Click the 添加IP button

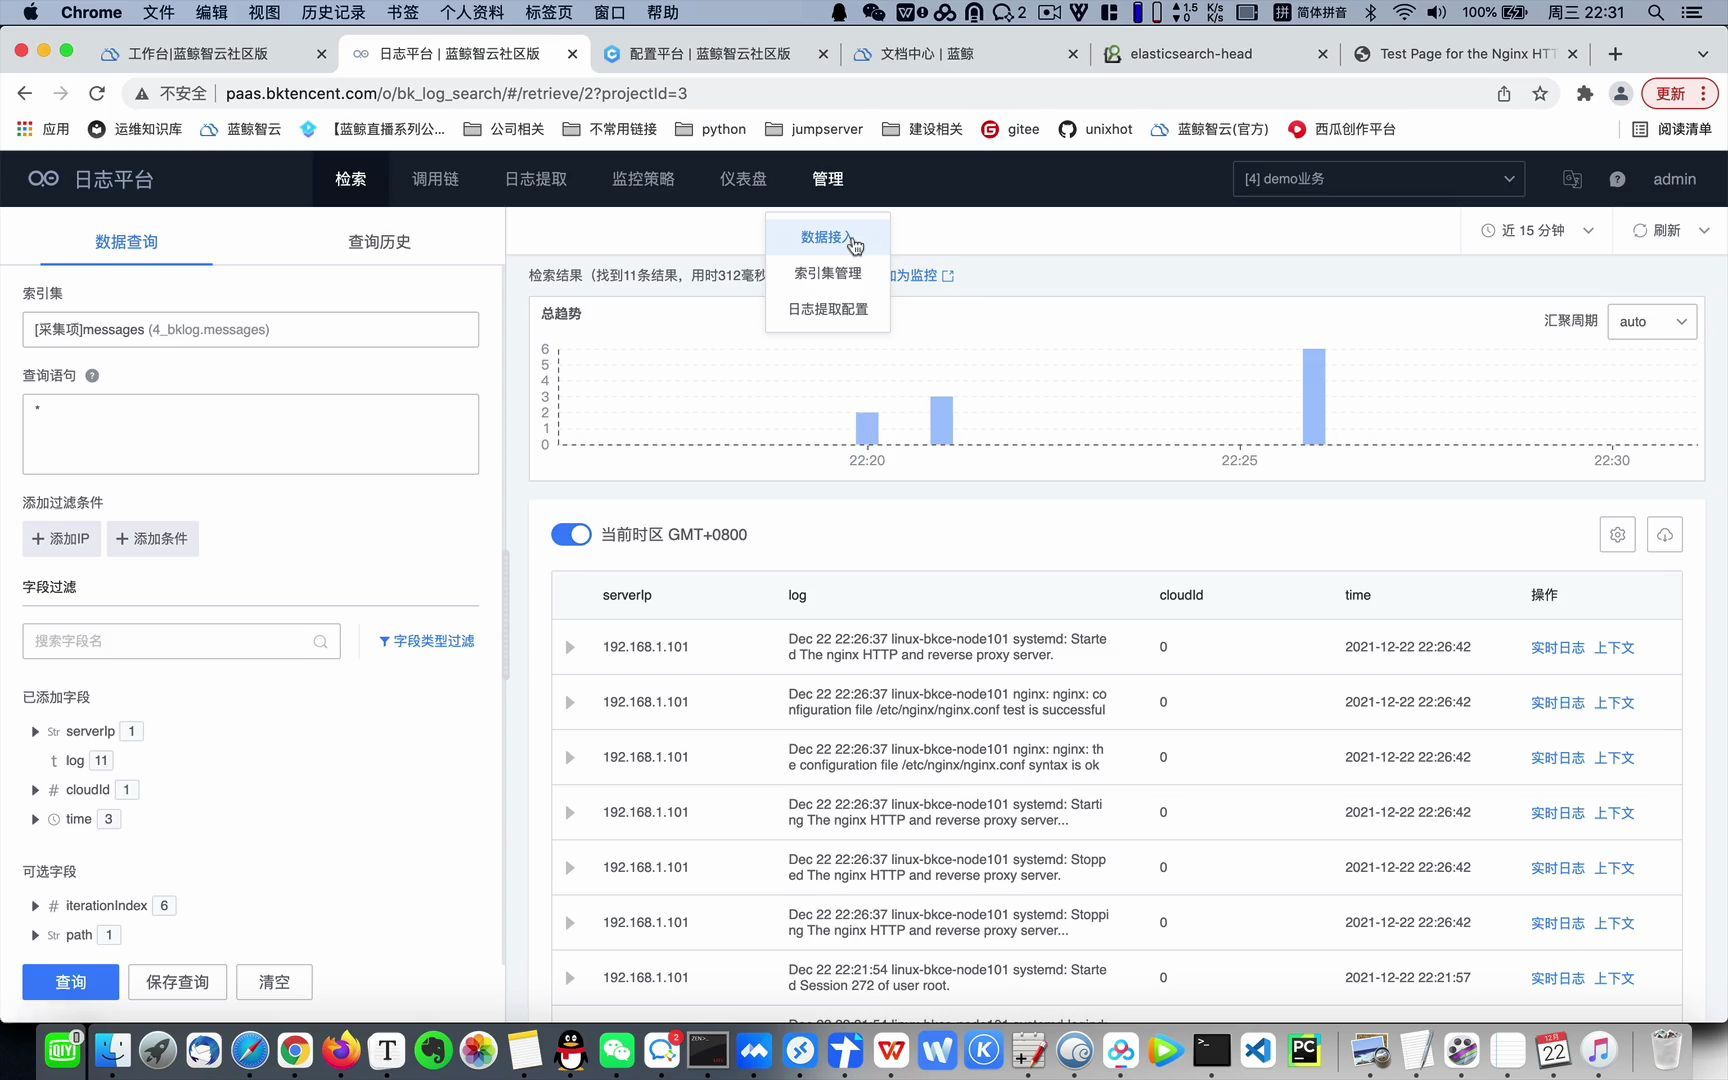pyautogui.click(x=61, y=539)
